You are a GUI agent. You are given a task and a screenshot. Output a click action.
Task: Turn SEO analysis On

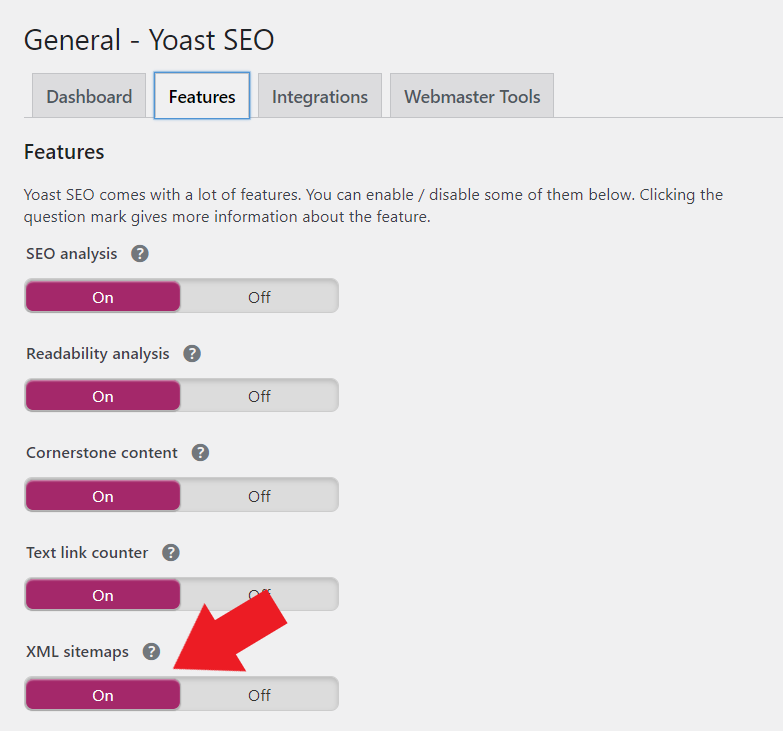click(x=103, y=297)
